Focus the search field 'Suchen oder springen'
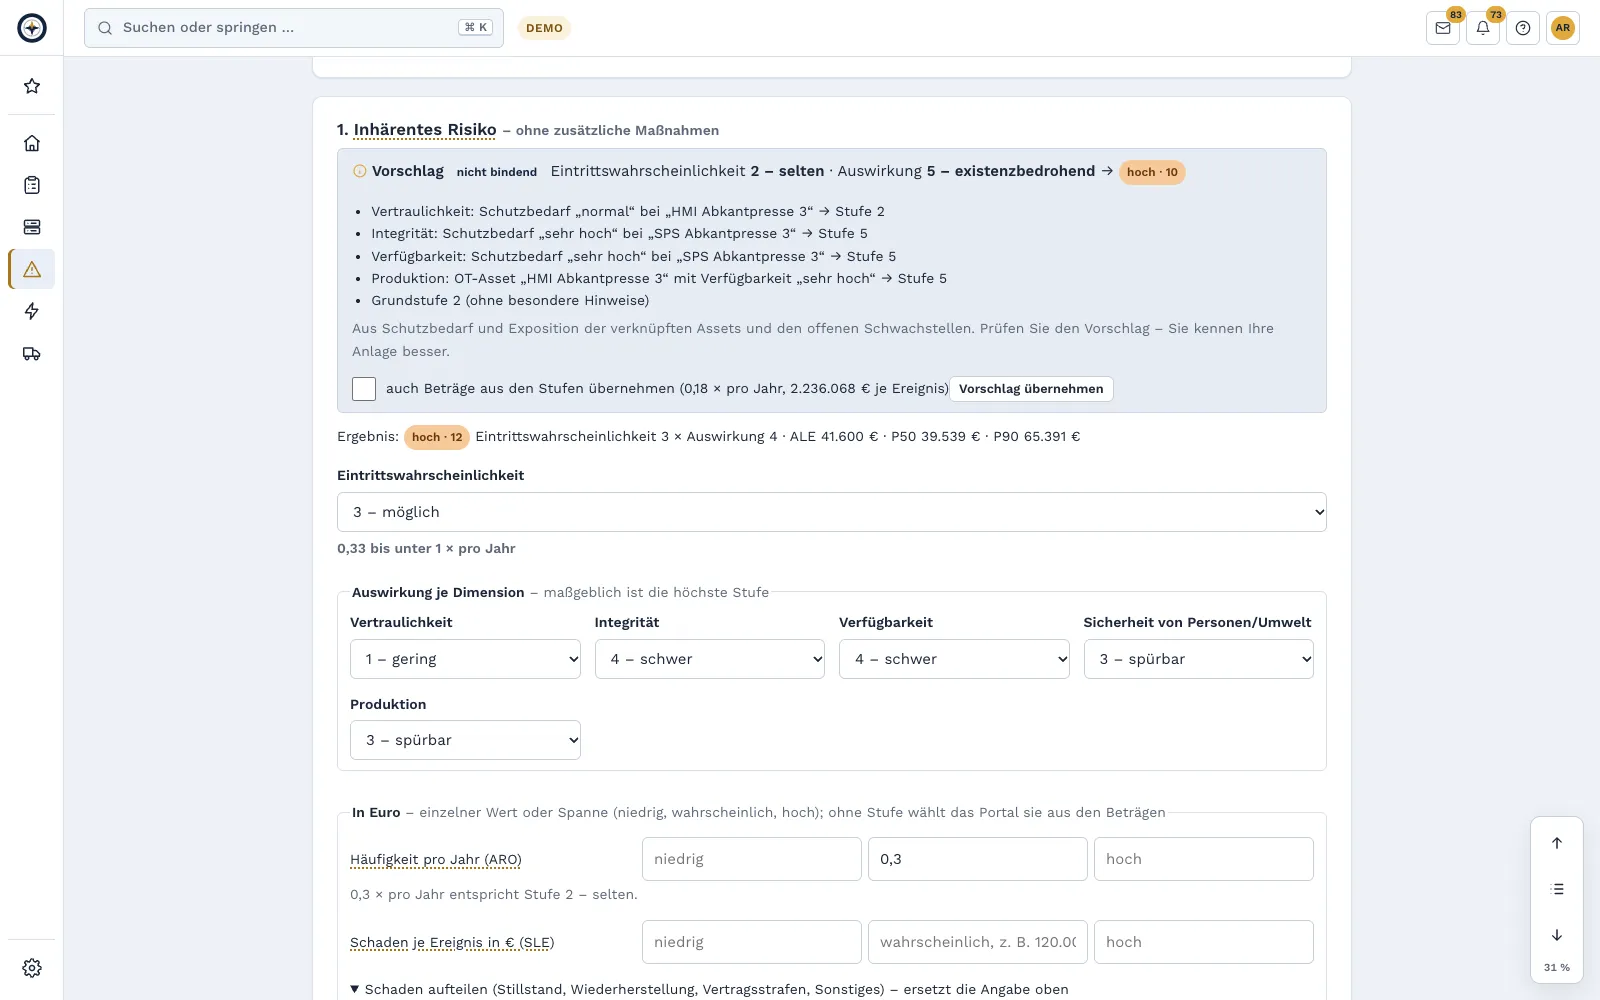This screenshot has height=1000, width=1600. 294,28
